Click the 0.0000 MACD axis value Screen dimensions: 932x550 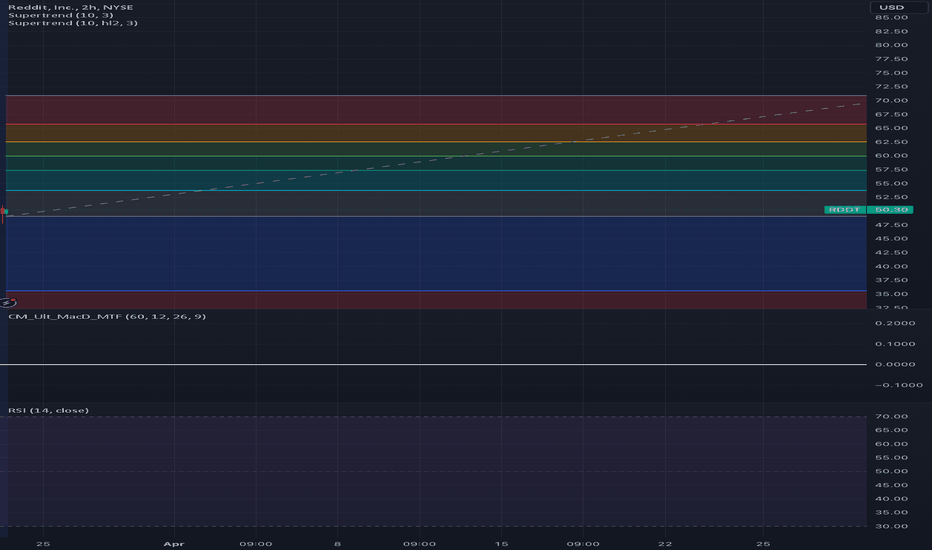895,364
